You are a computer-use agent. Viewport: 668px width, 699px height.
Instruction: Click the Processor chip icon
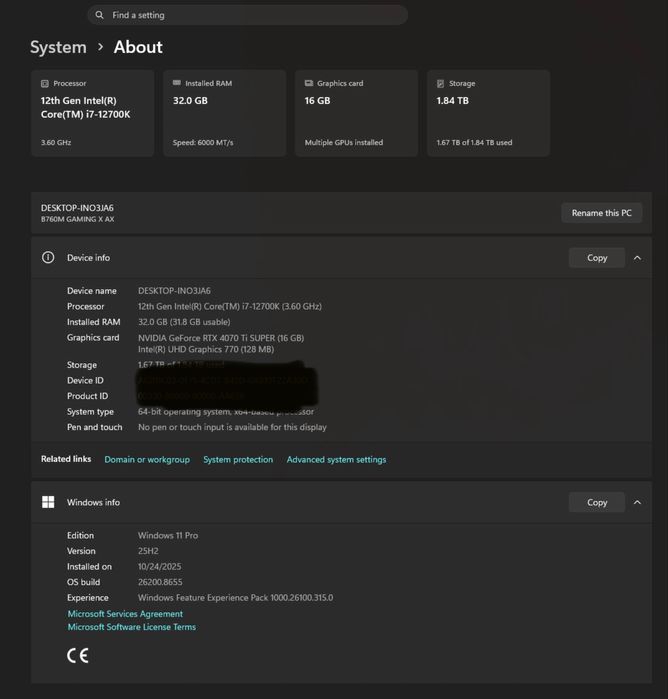[x=45, y=83]
